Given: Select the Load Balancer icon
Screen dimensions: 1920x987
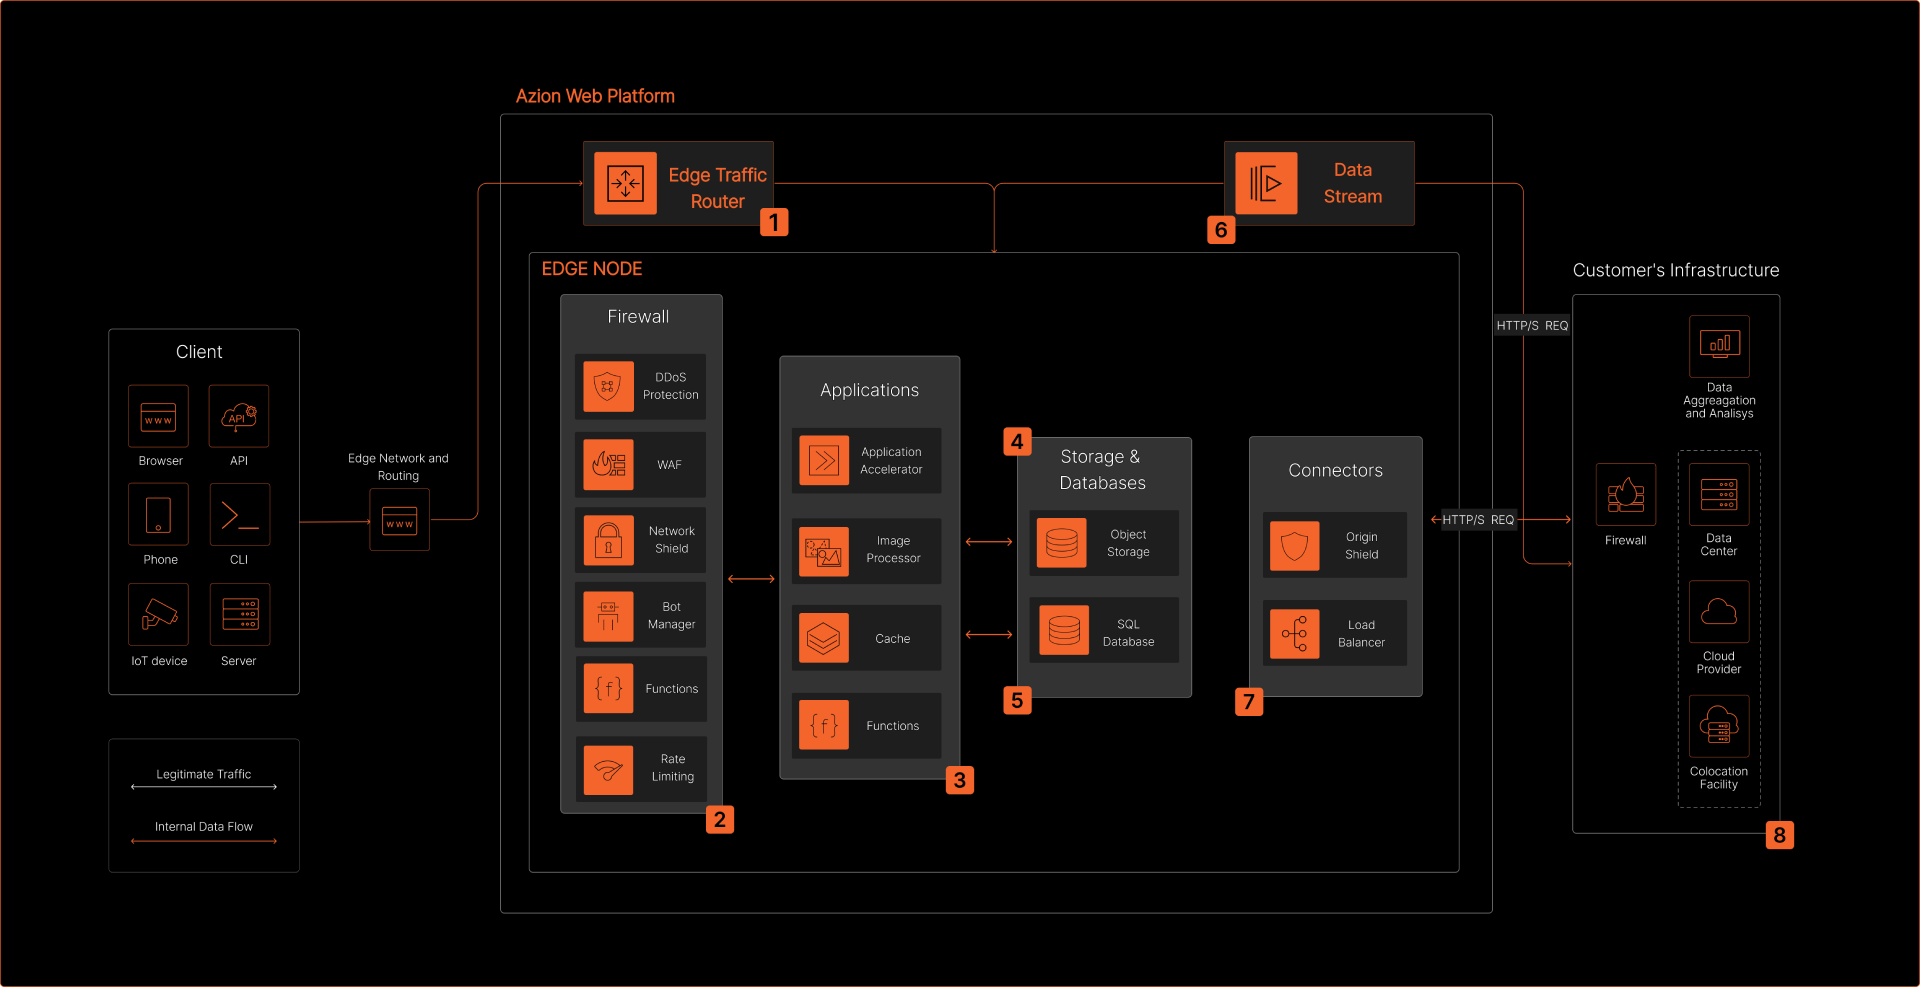Looking at the screenshot, I should coord(1295,633).
